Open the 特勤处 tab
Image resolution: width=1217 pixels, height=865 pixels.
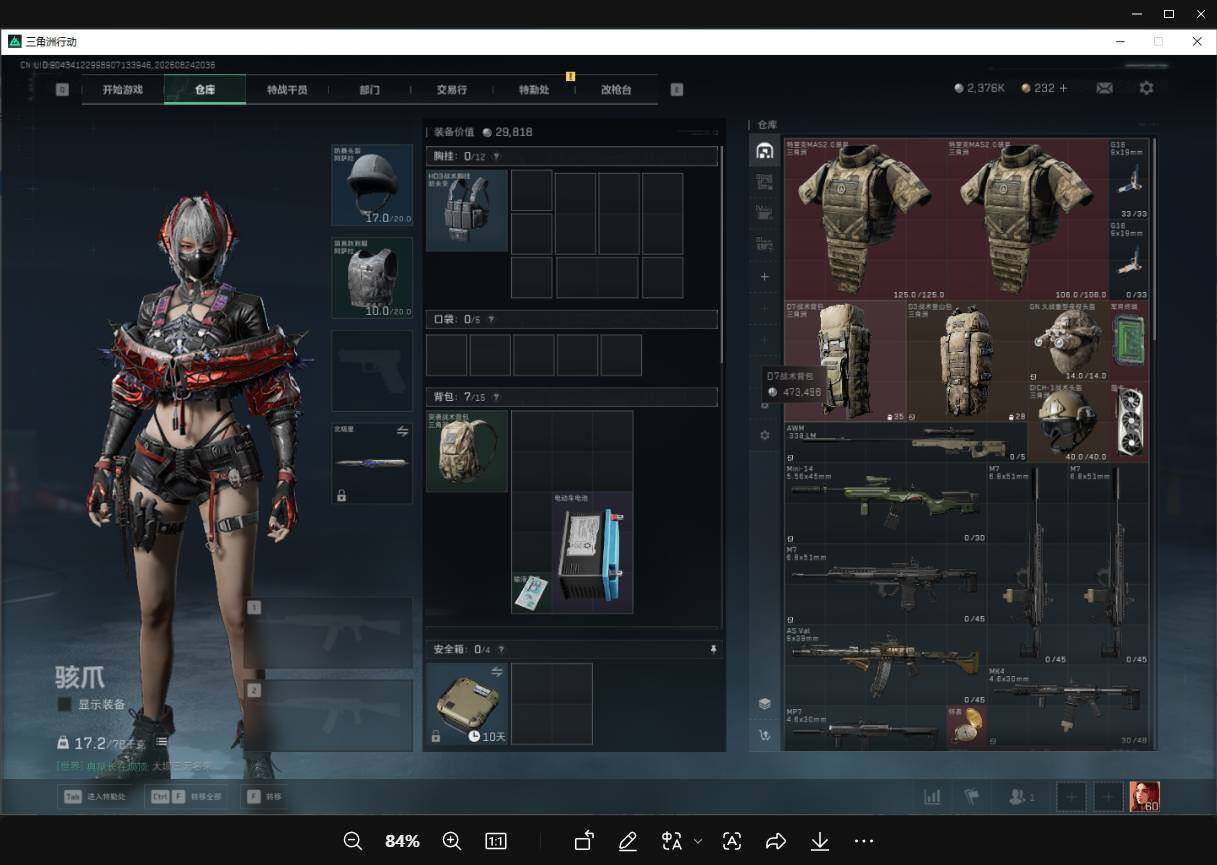click(534, 89)
